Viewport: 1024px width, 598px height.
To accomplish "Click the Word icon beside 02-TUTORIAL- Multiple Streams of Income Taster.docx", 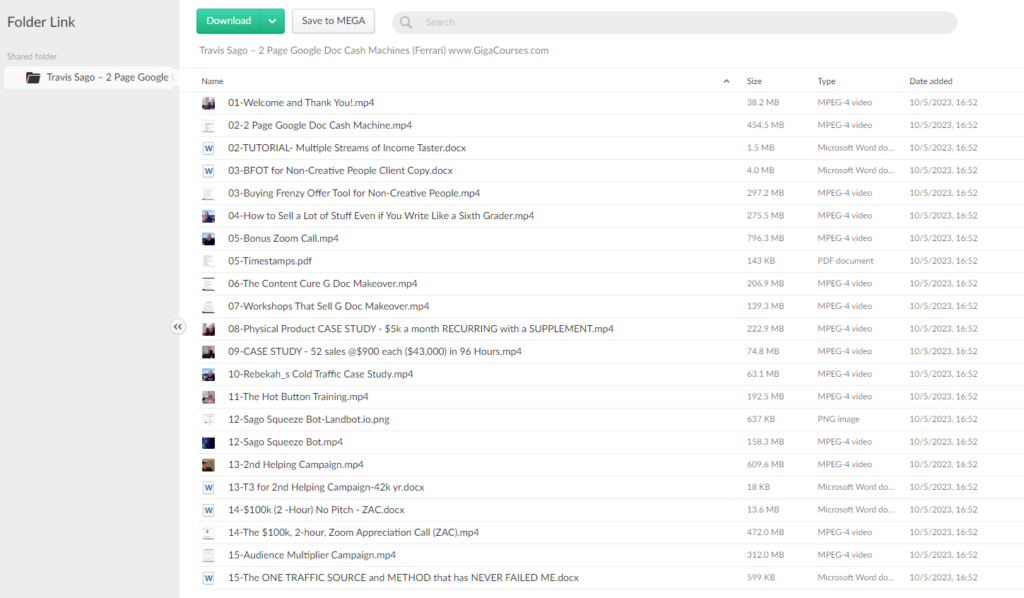I will 209,147.
